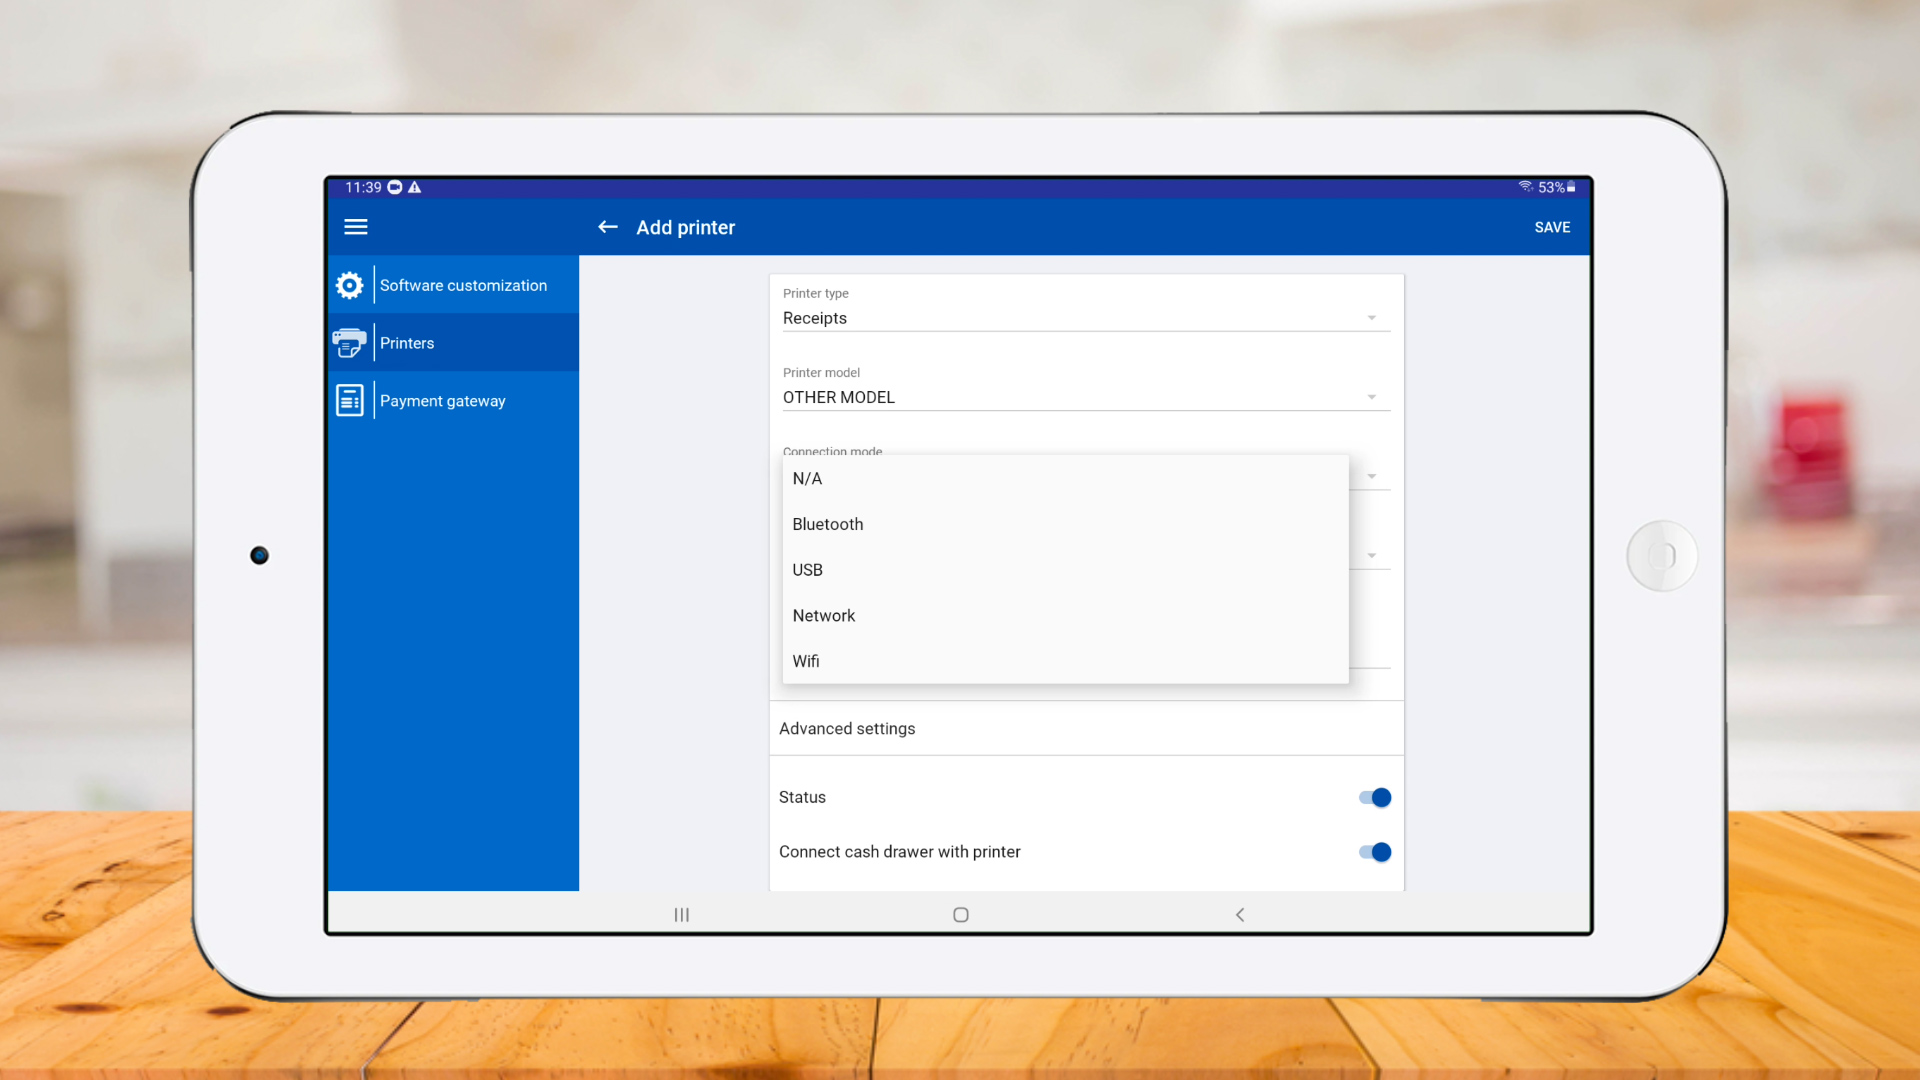Disable Connect cash drawer with printer
The height and width of the screenshot is (1080, 1920).
pyautogui.click(x=1375, y=852)
